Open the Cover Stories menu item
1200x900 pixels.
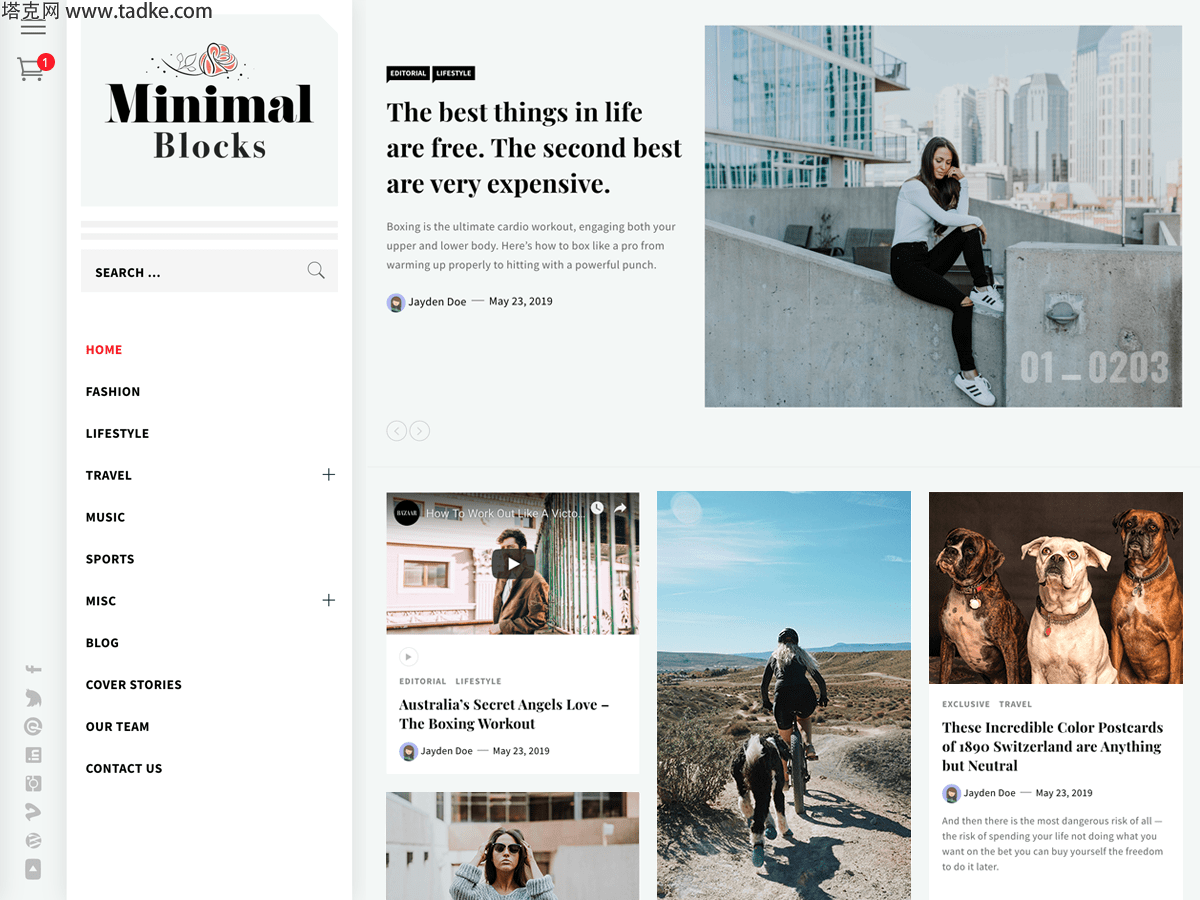(x=134, y=685)
